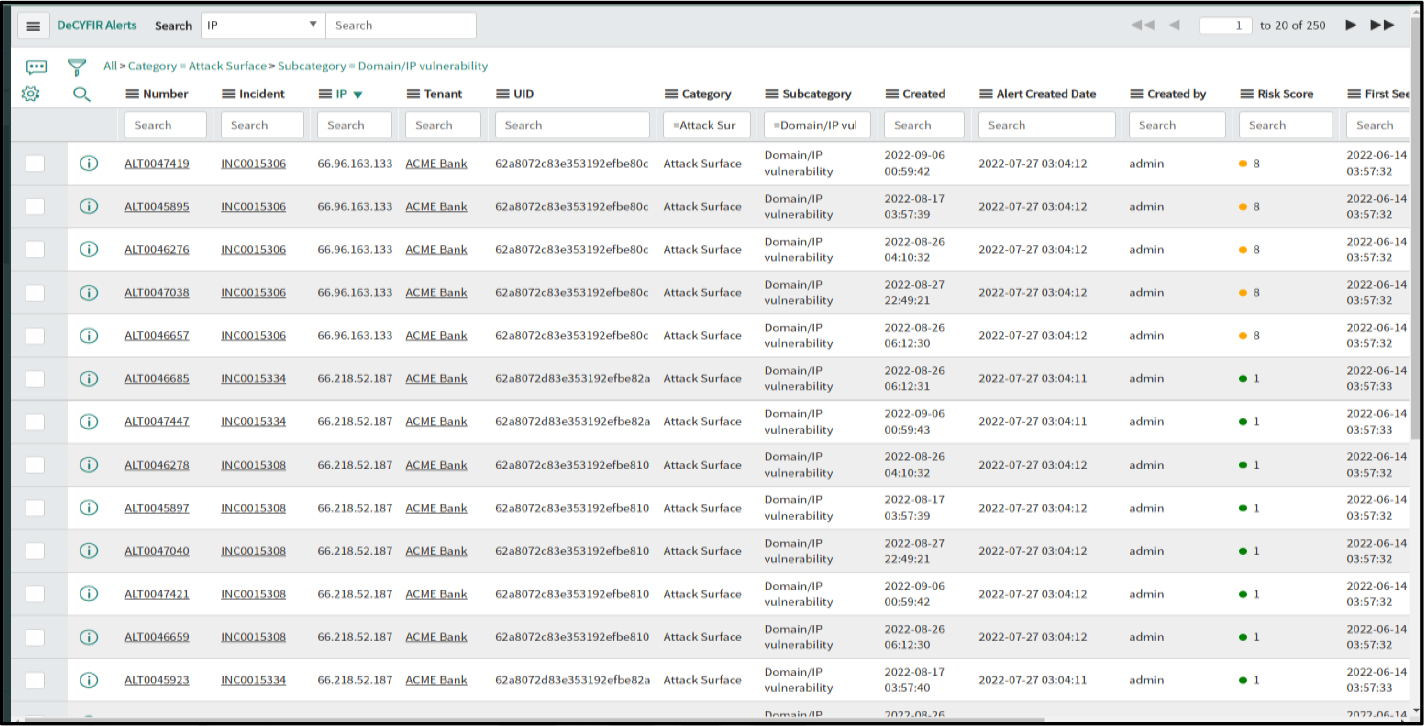Open the list controls hamburger menu

tap(33, 26)
